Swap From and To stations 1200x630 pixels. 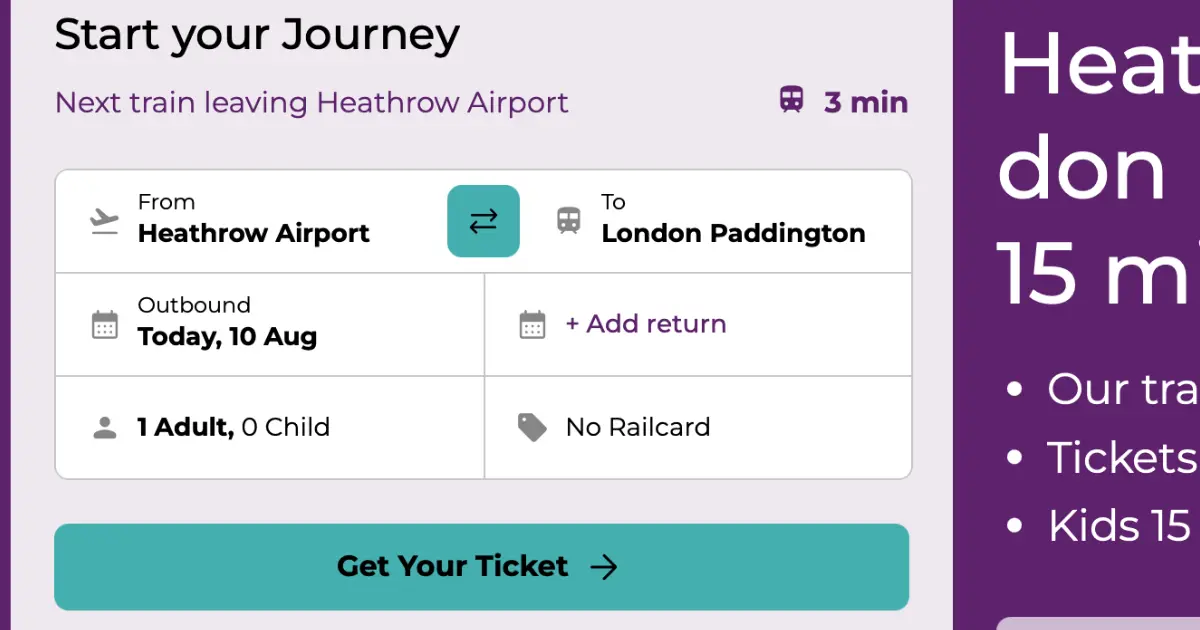483,221
